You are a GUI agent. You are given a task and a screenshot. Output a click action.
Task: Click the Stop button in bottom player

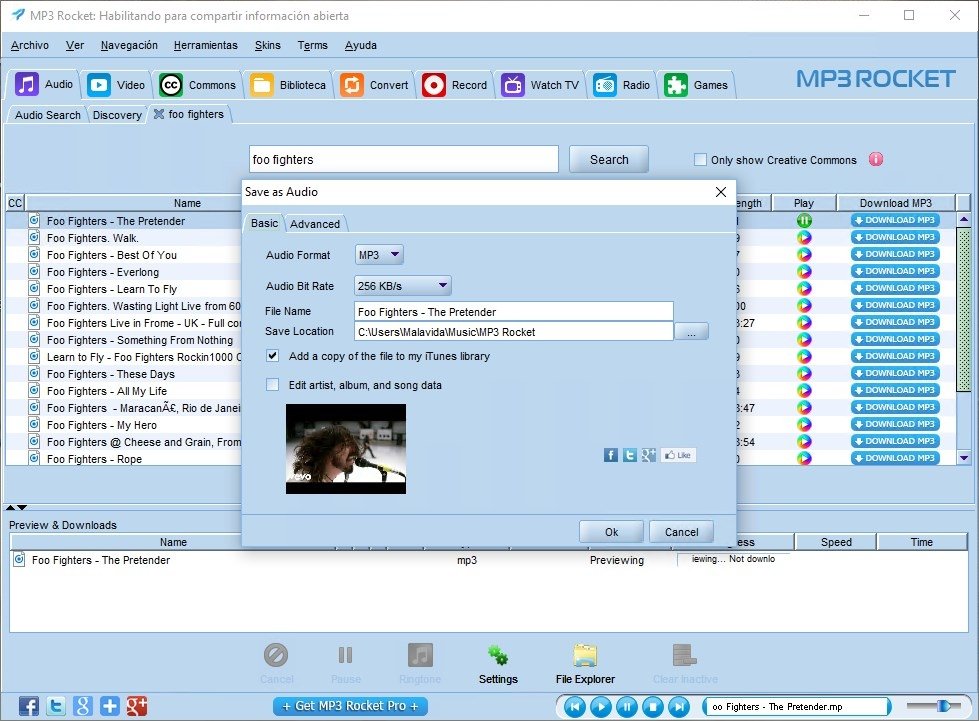(x=652, y=706)
